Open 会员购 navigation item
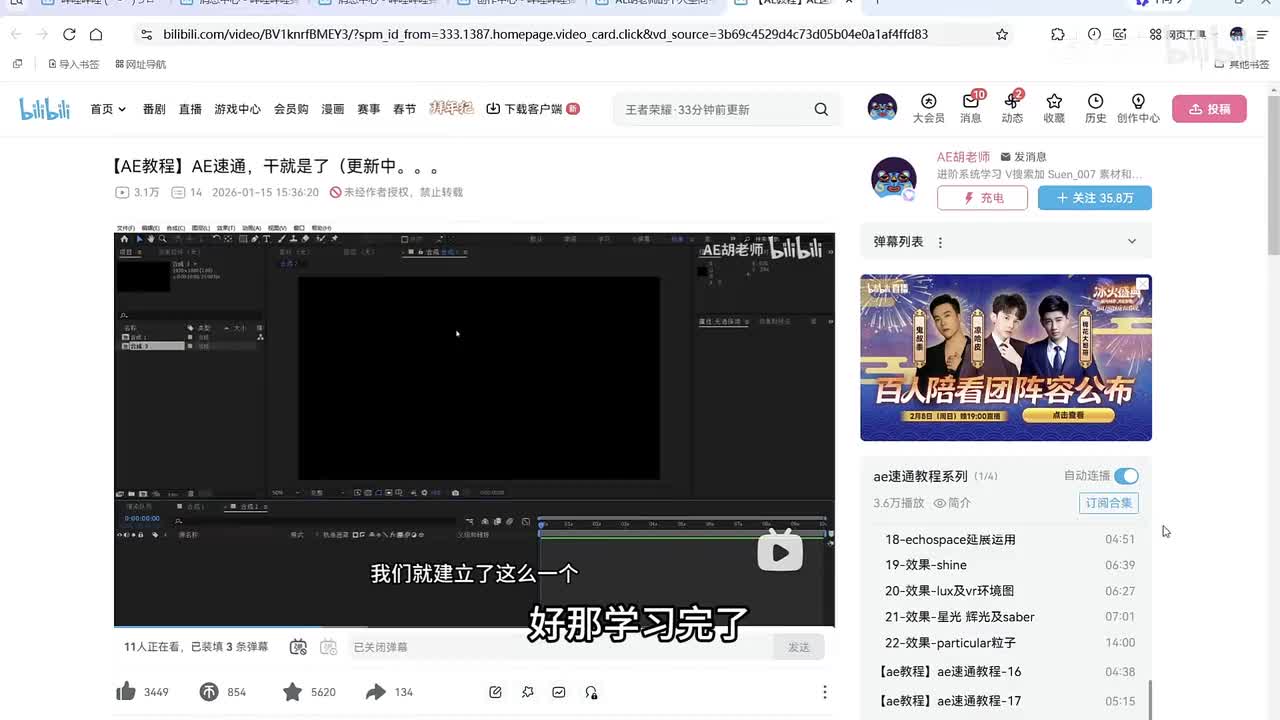 [x=291, y=109]
